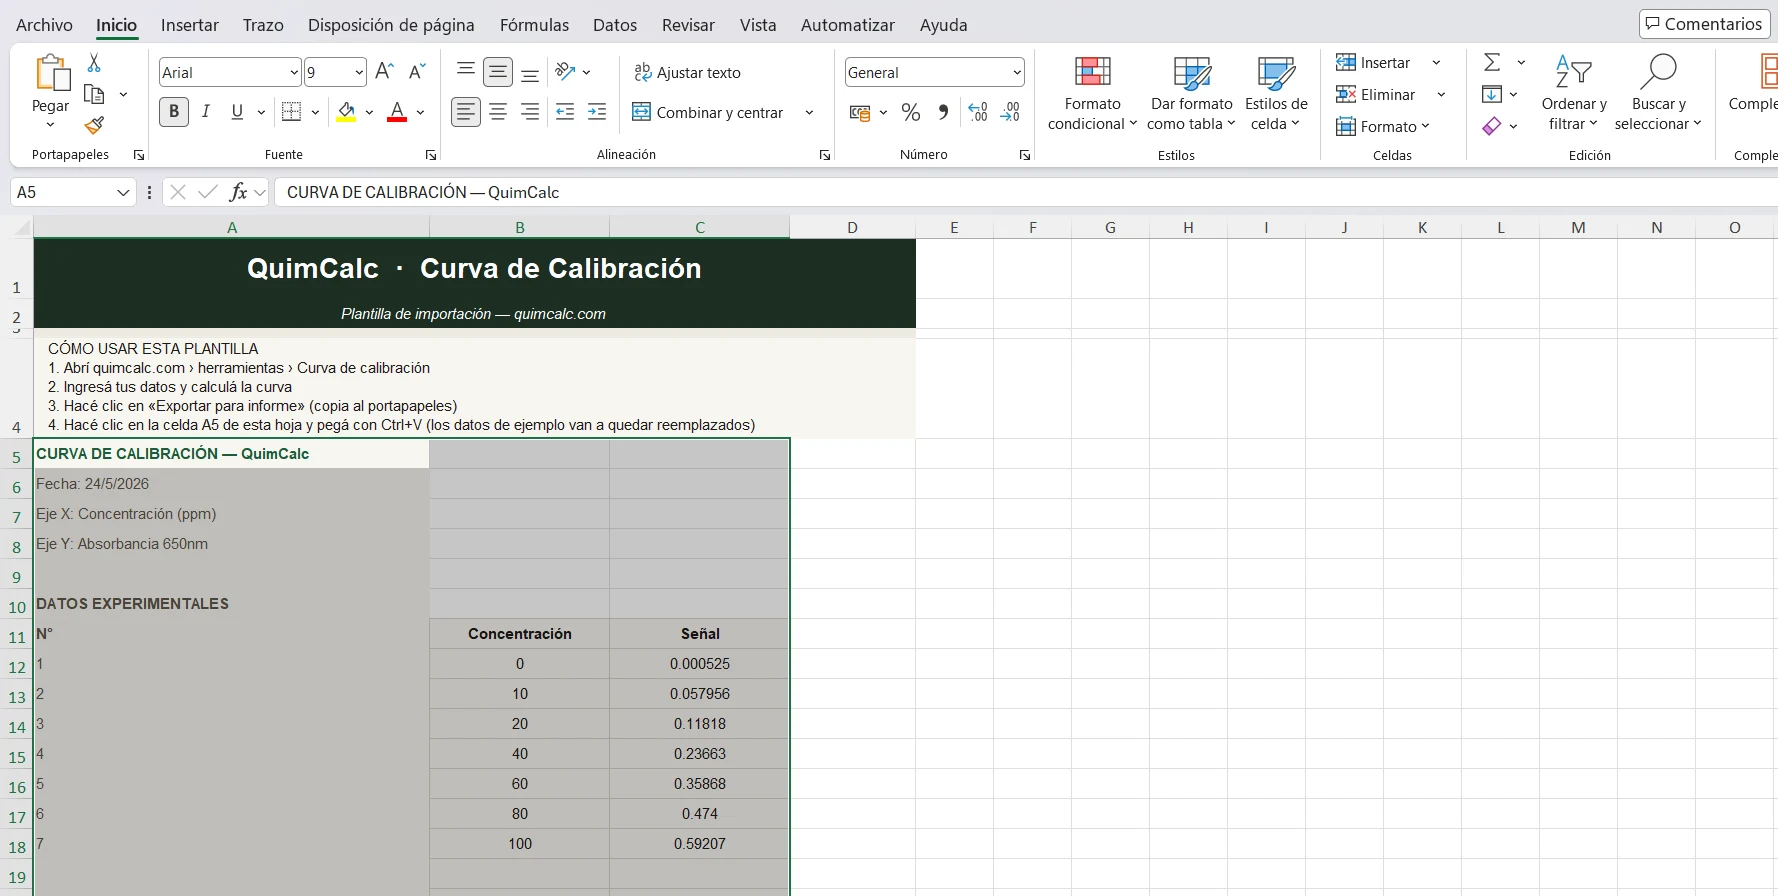Viewport: 1778px width, 896px height.
Task: Click in the formula bar text
Action: pyautogui.click(x=422, y=192)
